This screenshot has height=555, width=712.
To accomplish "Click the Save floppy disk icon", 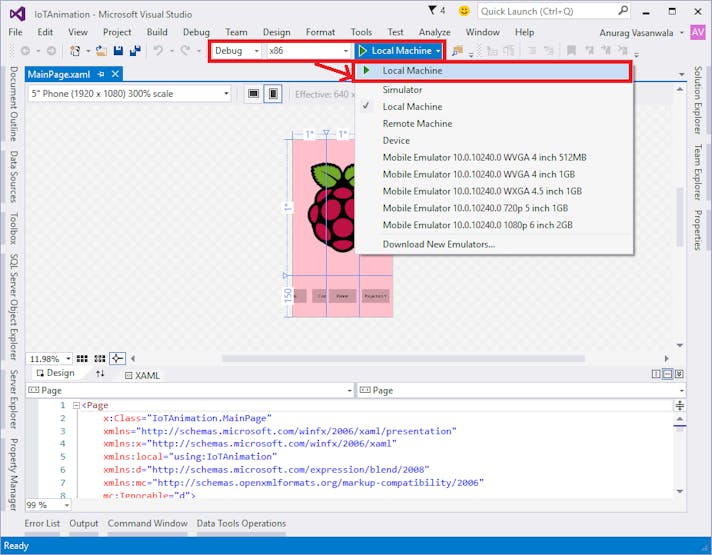I will point(118,51).
